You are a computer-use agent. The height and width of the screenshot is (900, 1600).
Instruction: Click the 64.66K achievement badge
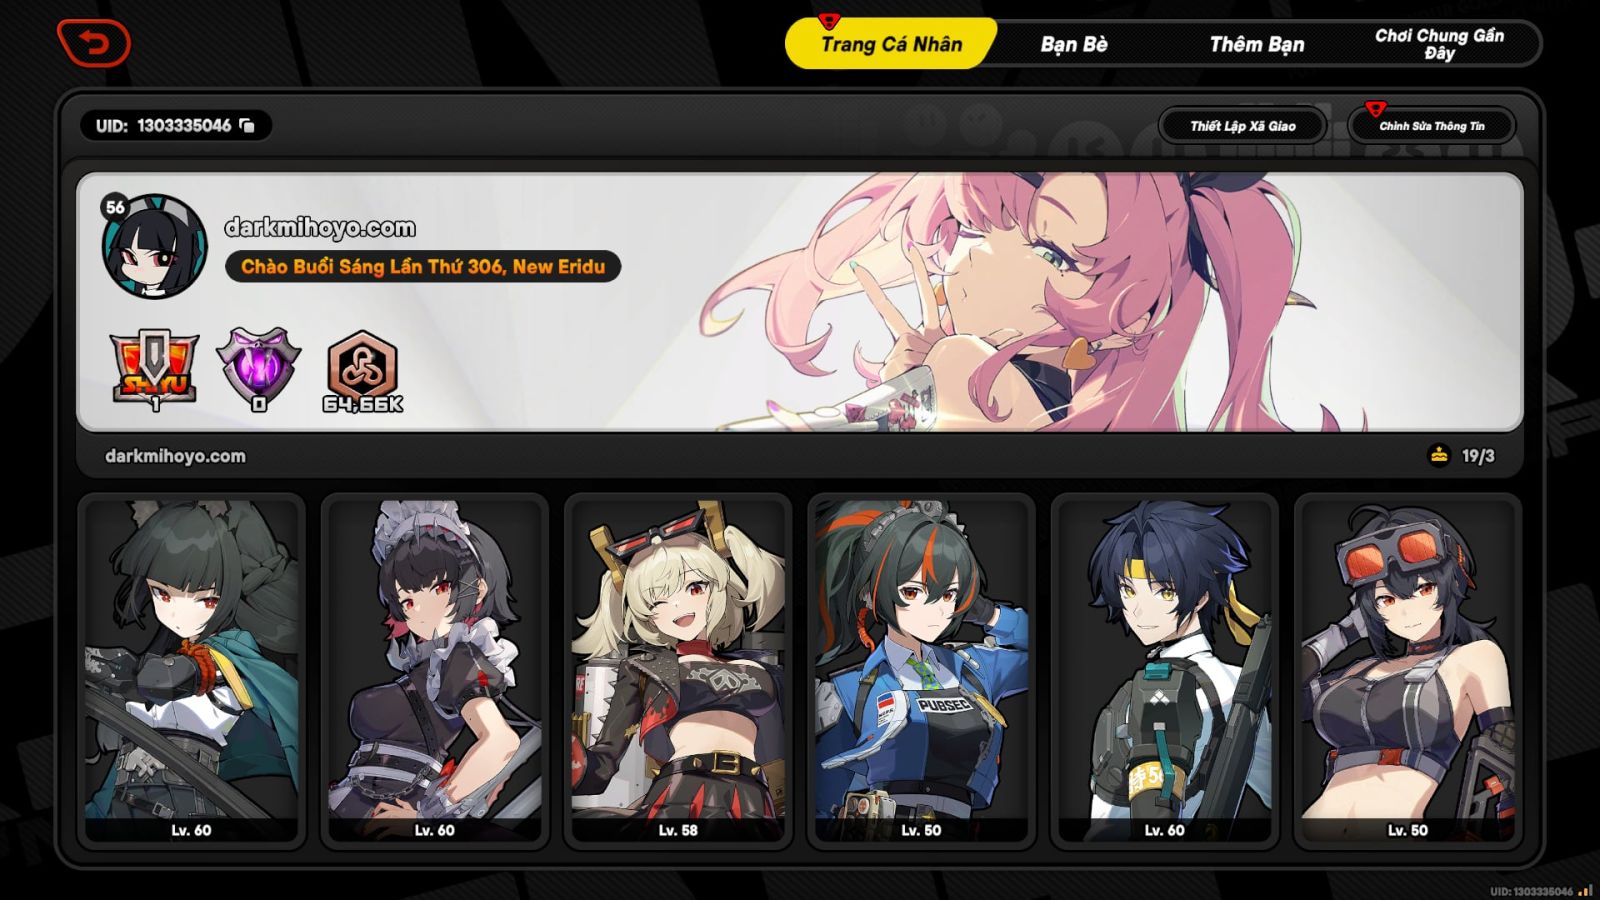[363, 371]
